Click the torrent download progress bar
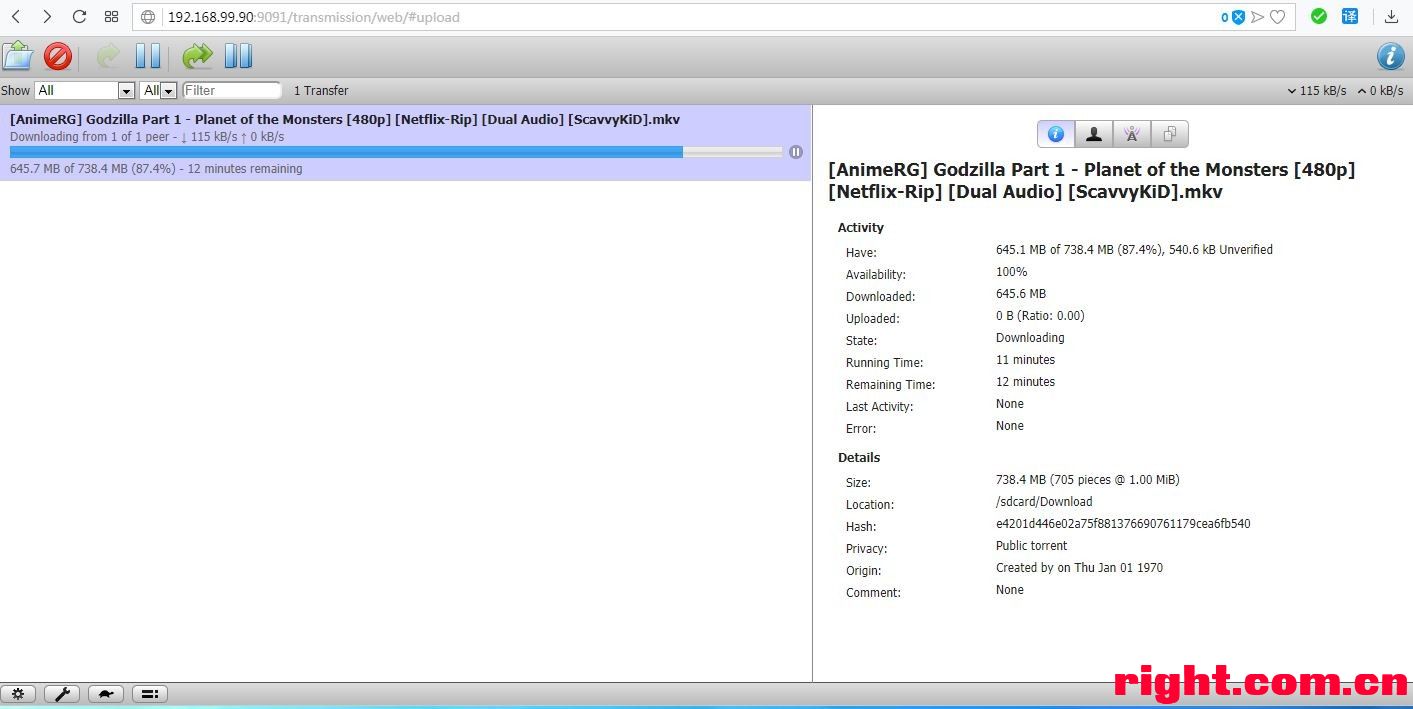The height and width of the screenshot is (709, 1413). (x=396, y=152)
